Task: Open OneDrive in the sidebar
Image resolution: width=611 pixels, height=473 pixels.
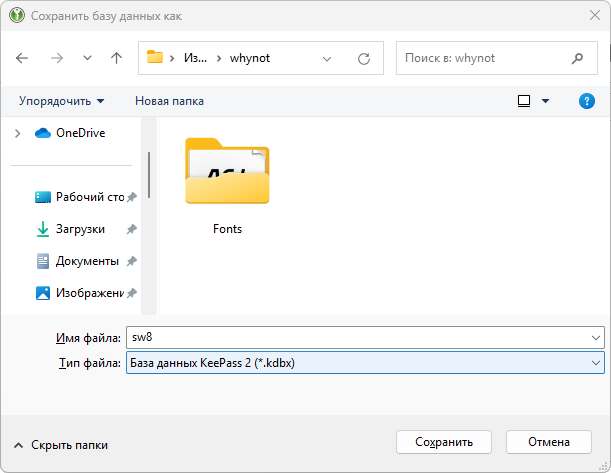Action: tap(79, 133)
